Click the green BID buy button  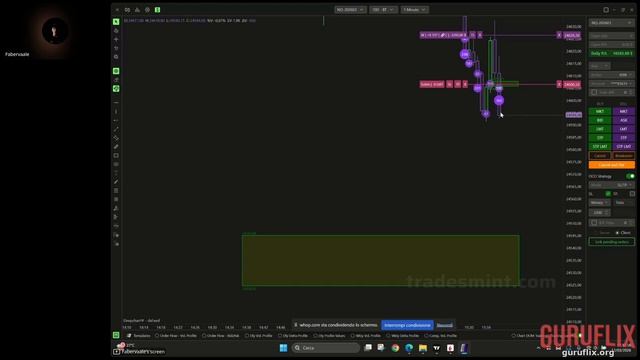click(600, 120)
